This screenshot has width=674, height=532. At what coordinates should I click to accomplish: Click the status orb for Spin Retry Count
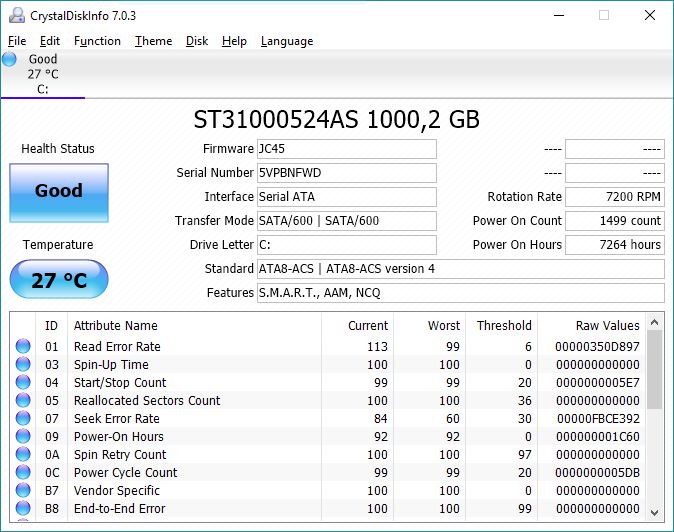pos(23,455)
